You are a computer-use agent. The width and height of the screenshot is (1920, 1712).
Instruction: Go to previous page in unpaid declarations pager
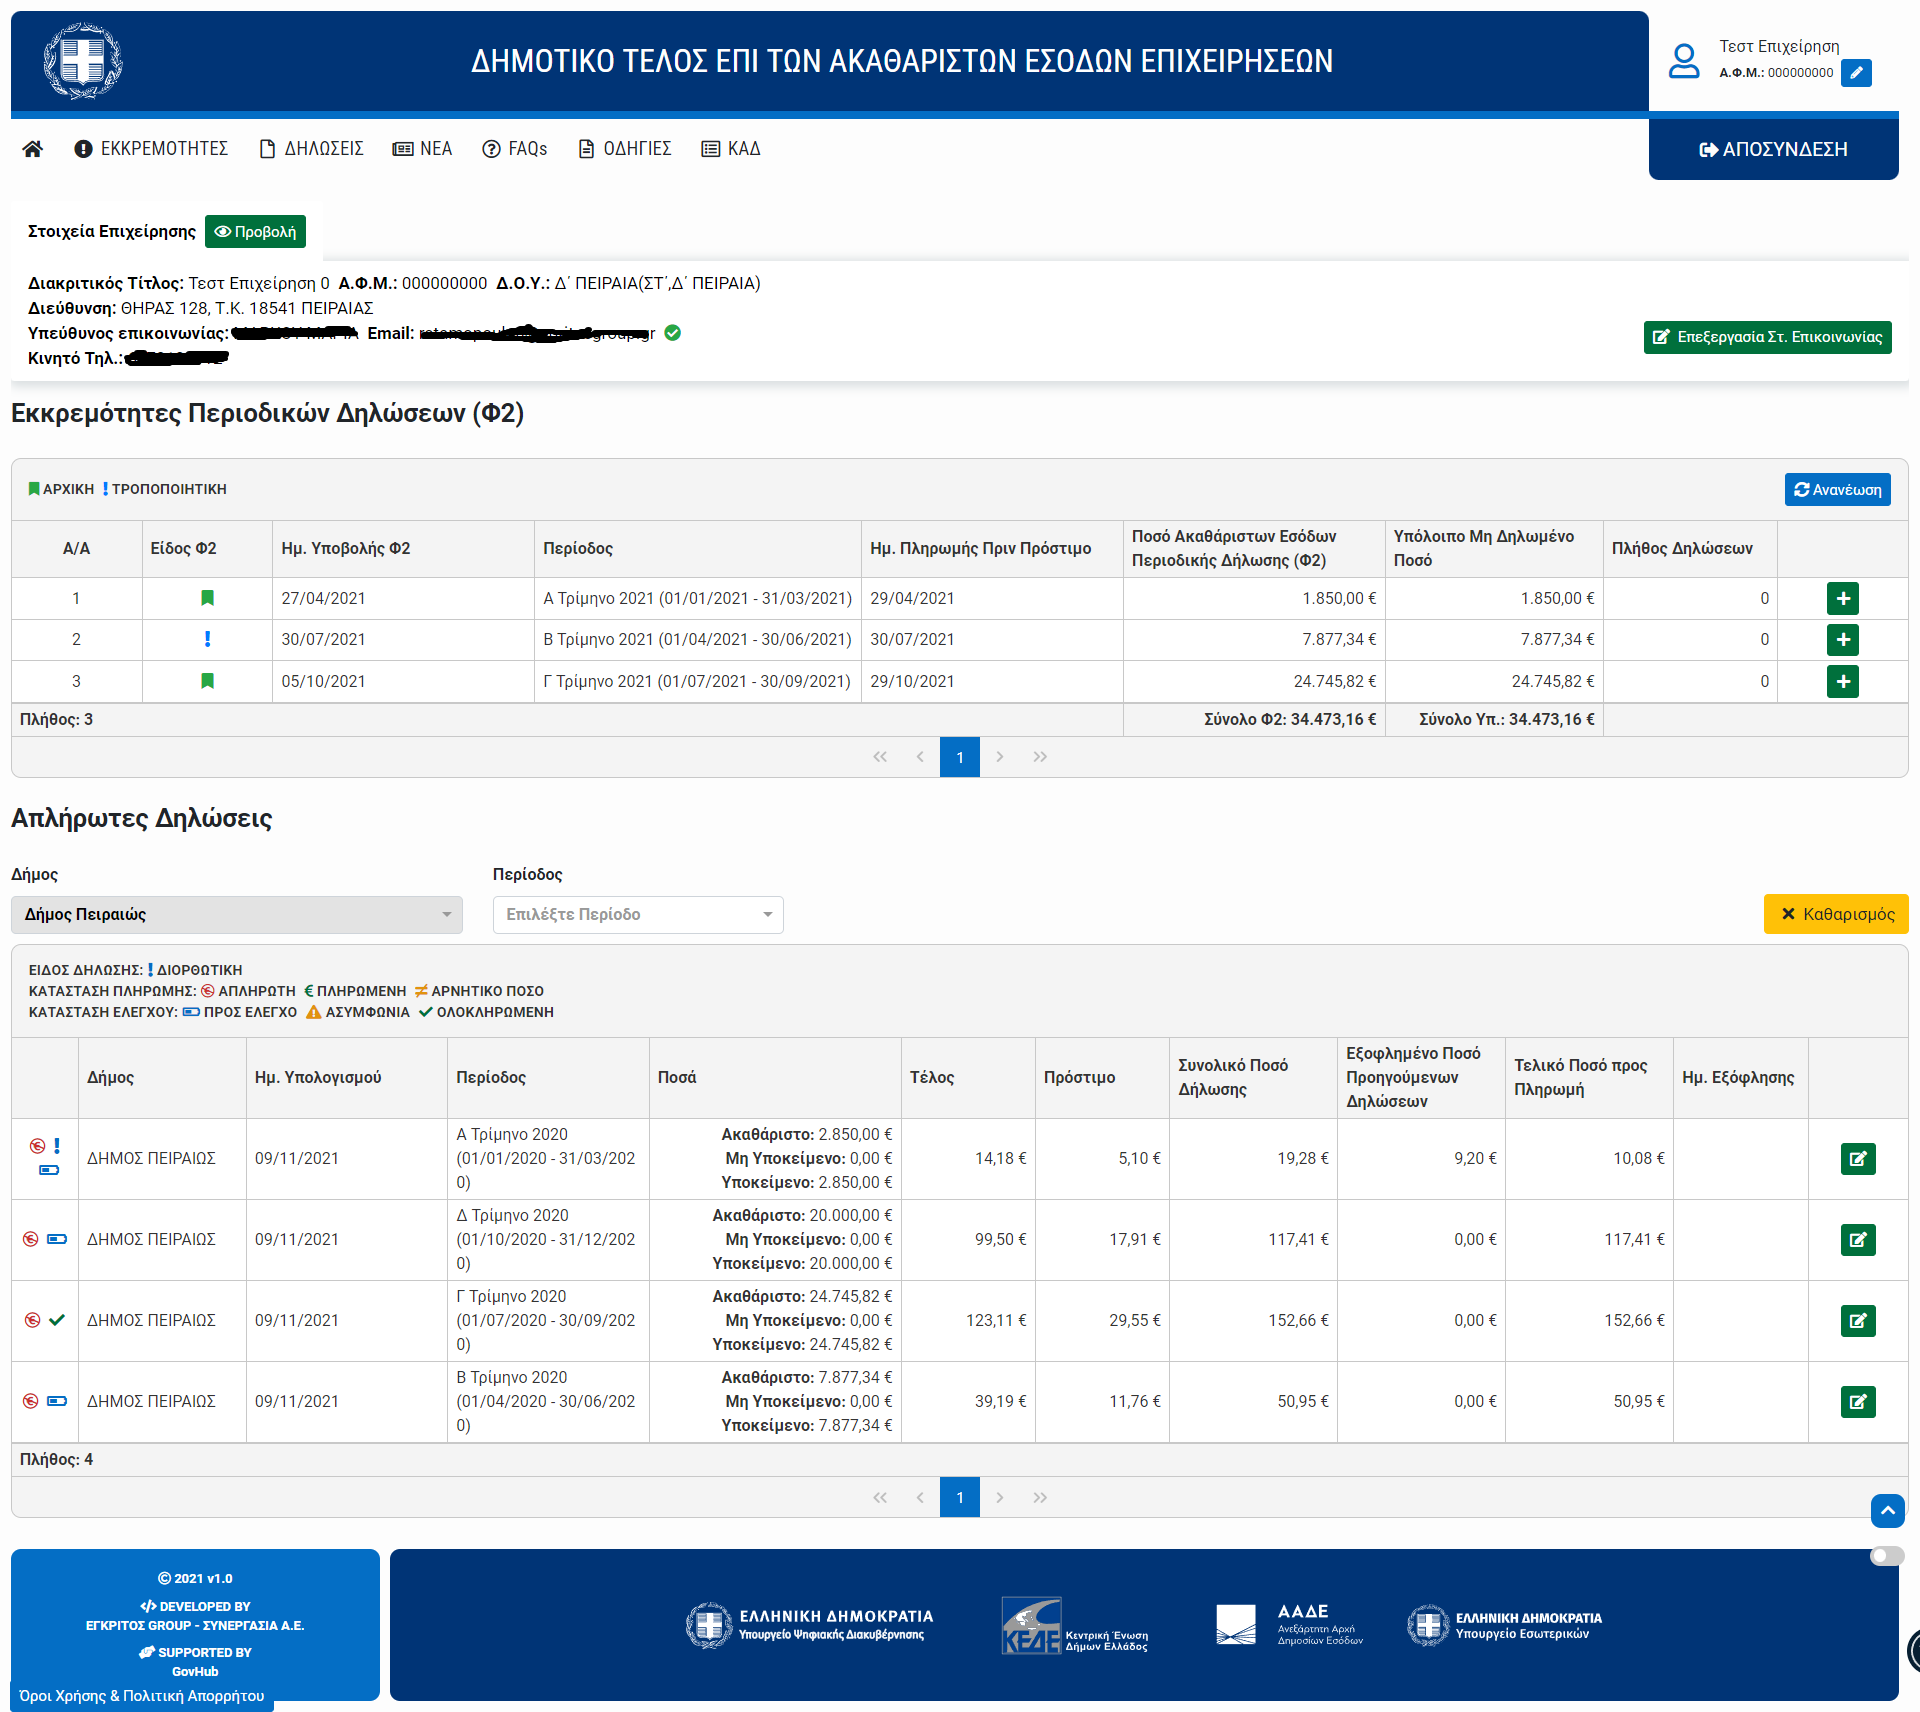point(920,1498)
